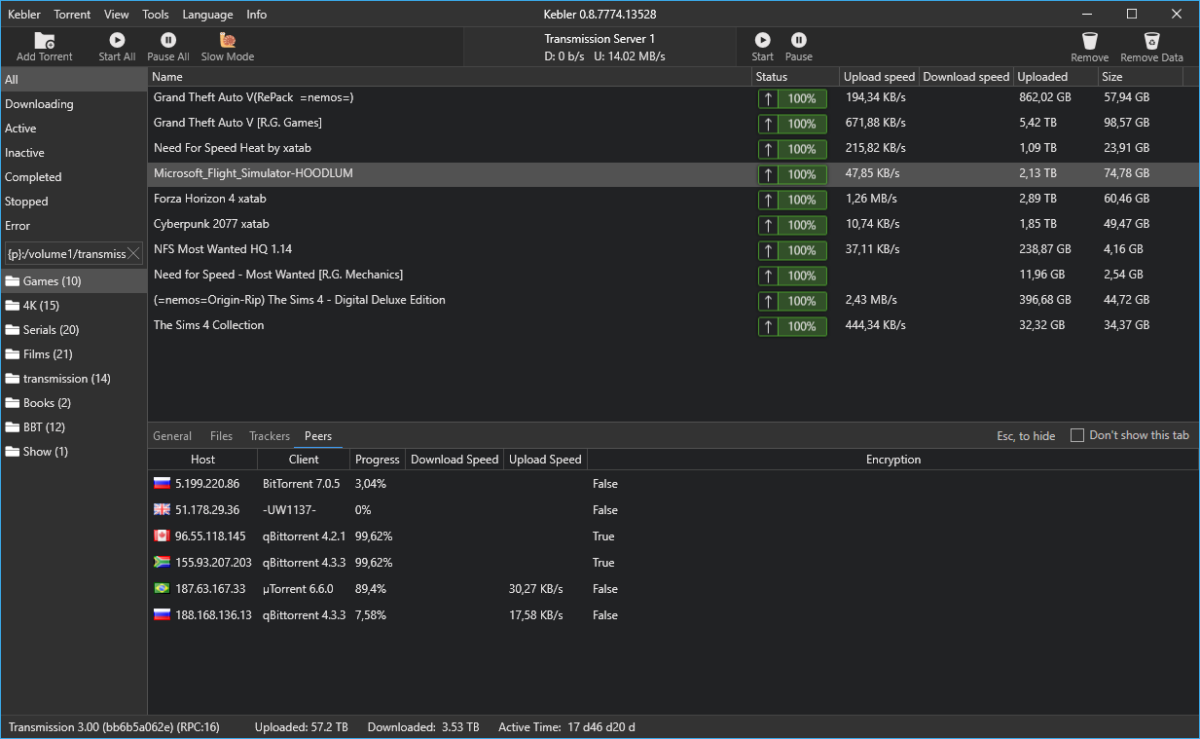This screenshot has height=739, width=1200.
Task: Open the Films (21) folder
Action: 74,354
